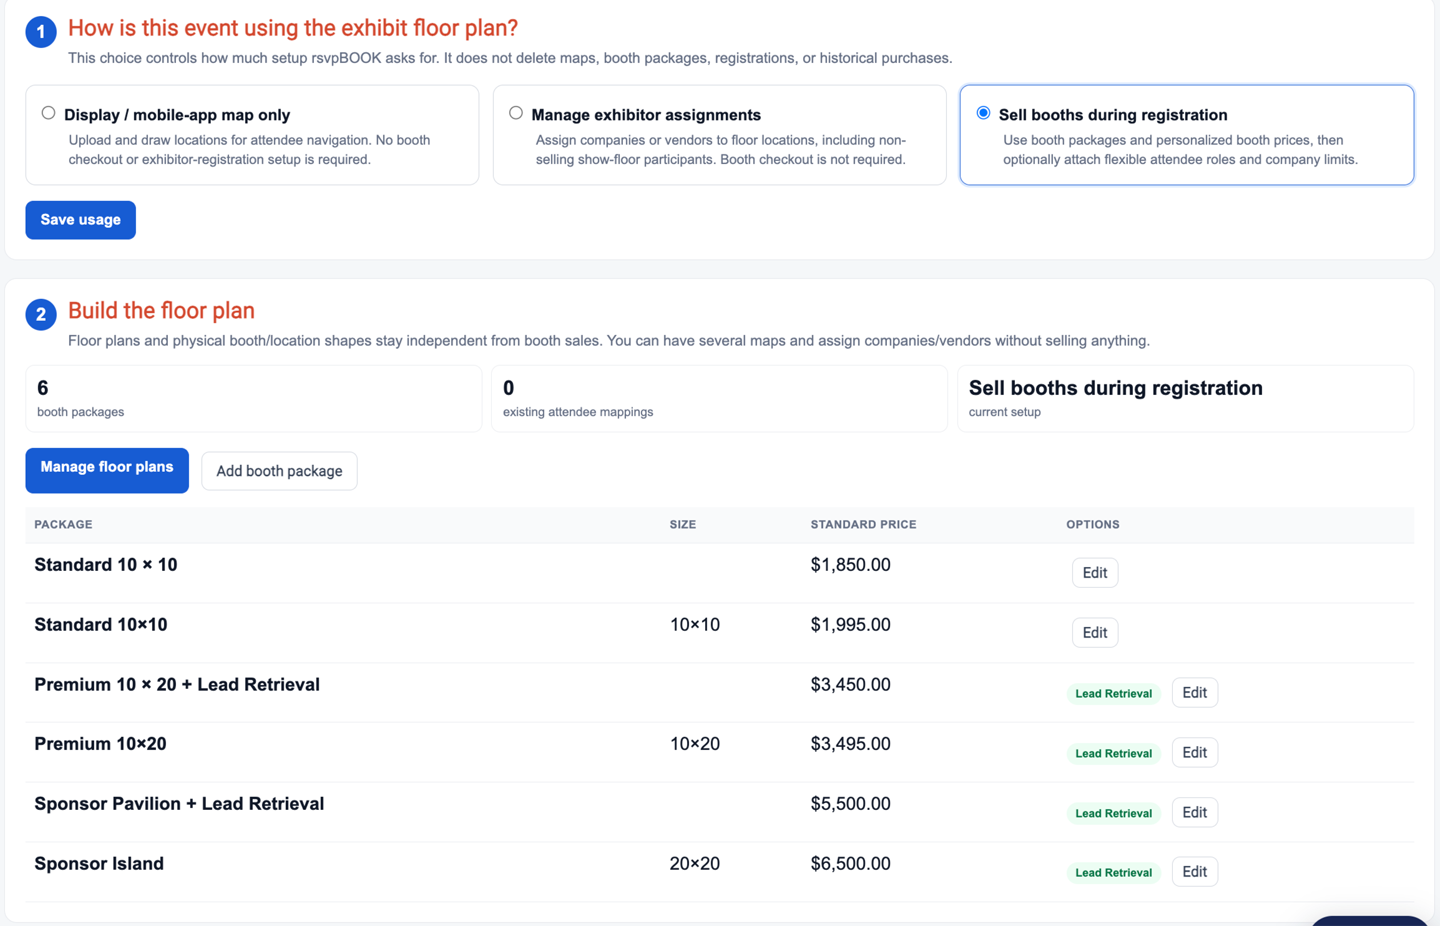The width and height of the screenshot is (1440, 926).
Task: Click the '6 booth packages' summary card
Action: tap(254, 398)
